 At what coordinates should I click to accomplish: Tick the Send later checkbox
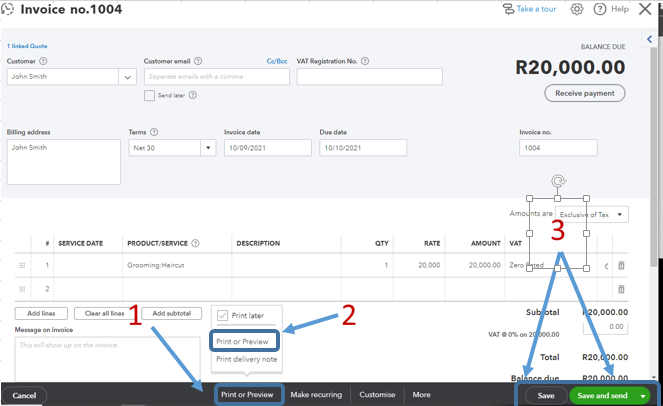point(149,96)
